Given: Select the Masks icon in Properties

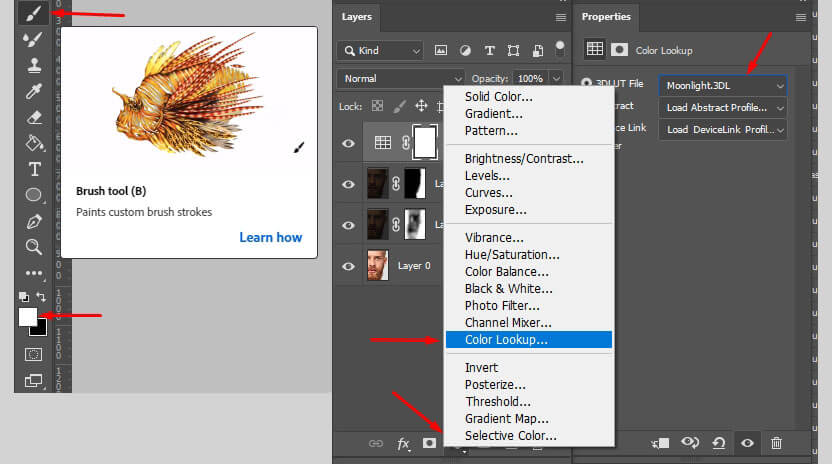Looking at the screenshot, I should pyautogui.click(x=619, y=50).
